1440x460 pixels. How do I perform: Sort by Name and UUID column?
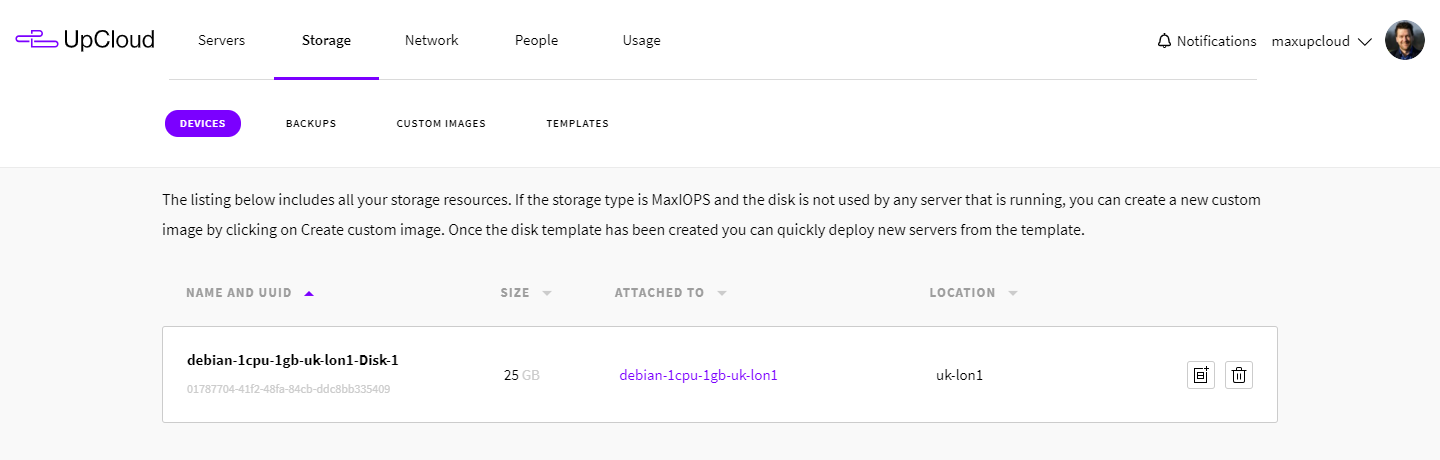tap(240, 293)
